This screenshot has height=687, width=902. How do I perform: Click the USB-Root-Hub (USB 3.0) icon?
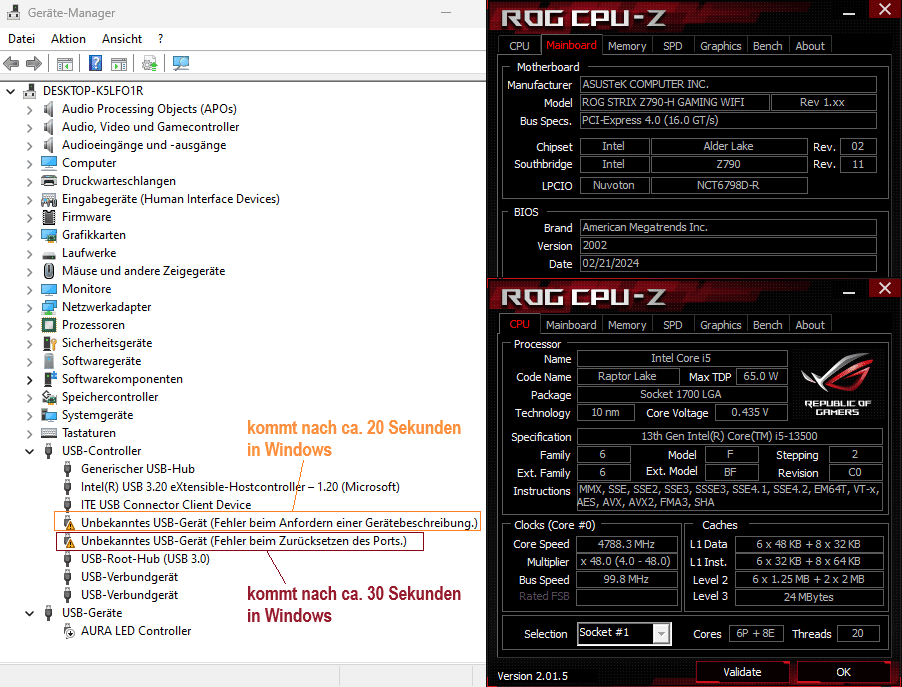(x=68, y=559)
